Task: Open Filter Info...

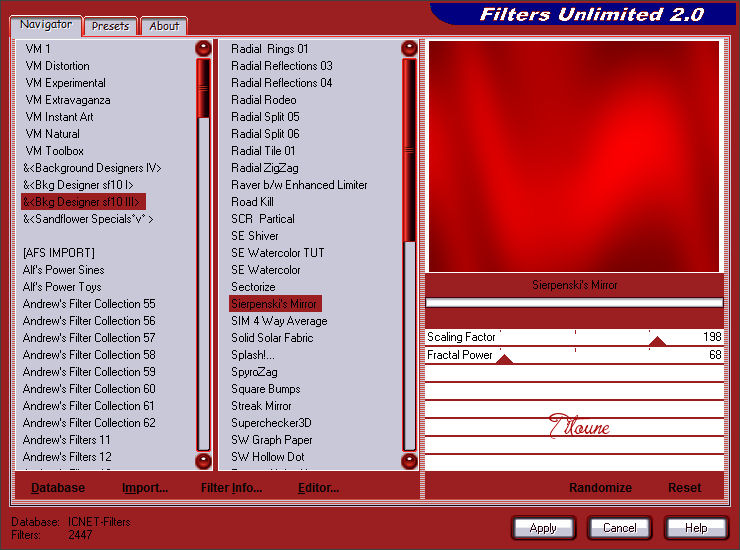Action: click(x=231, y=488)
